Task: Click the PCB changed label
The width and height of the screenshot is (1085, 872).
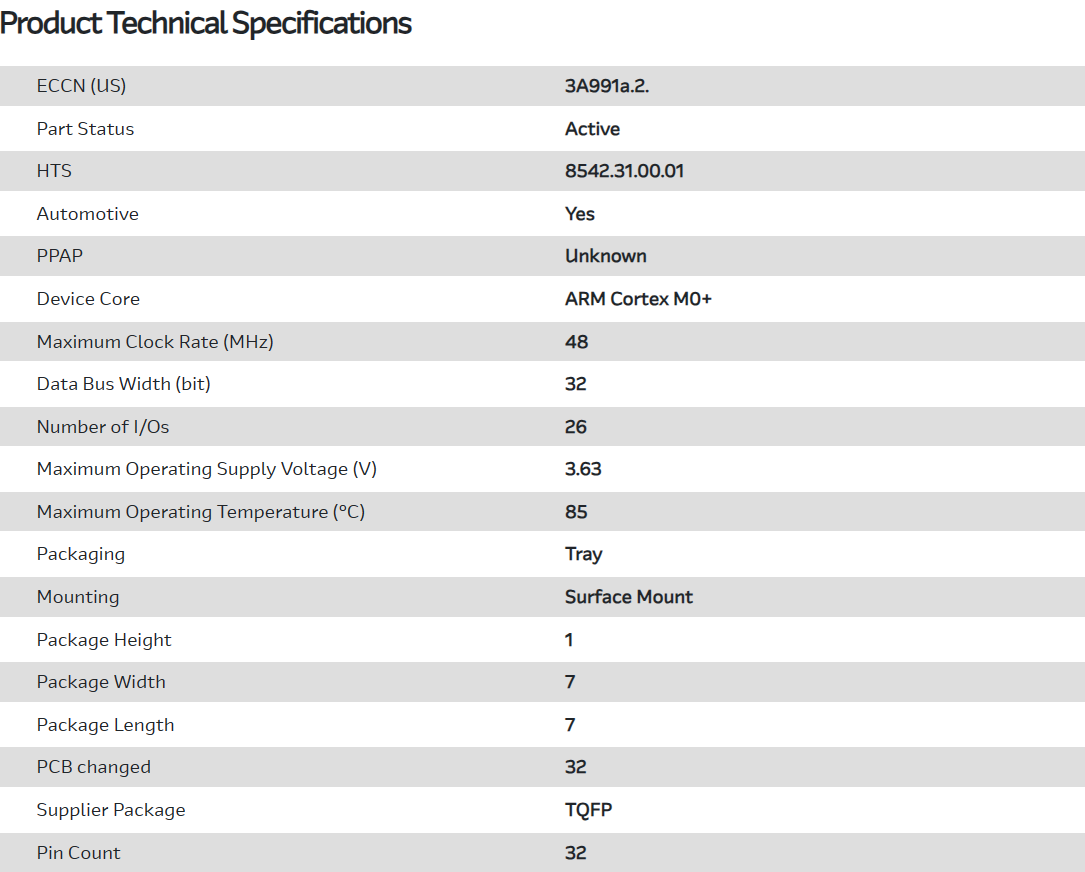Action: (x=94, y=767)
